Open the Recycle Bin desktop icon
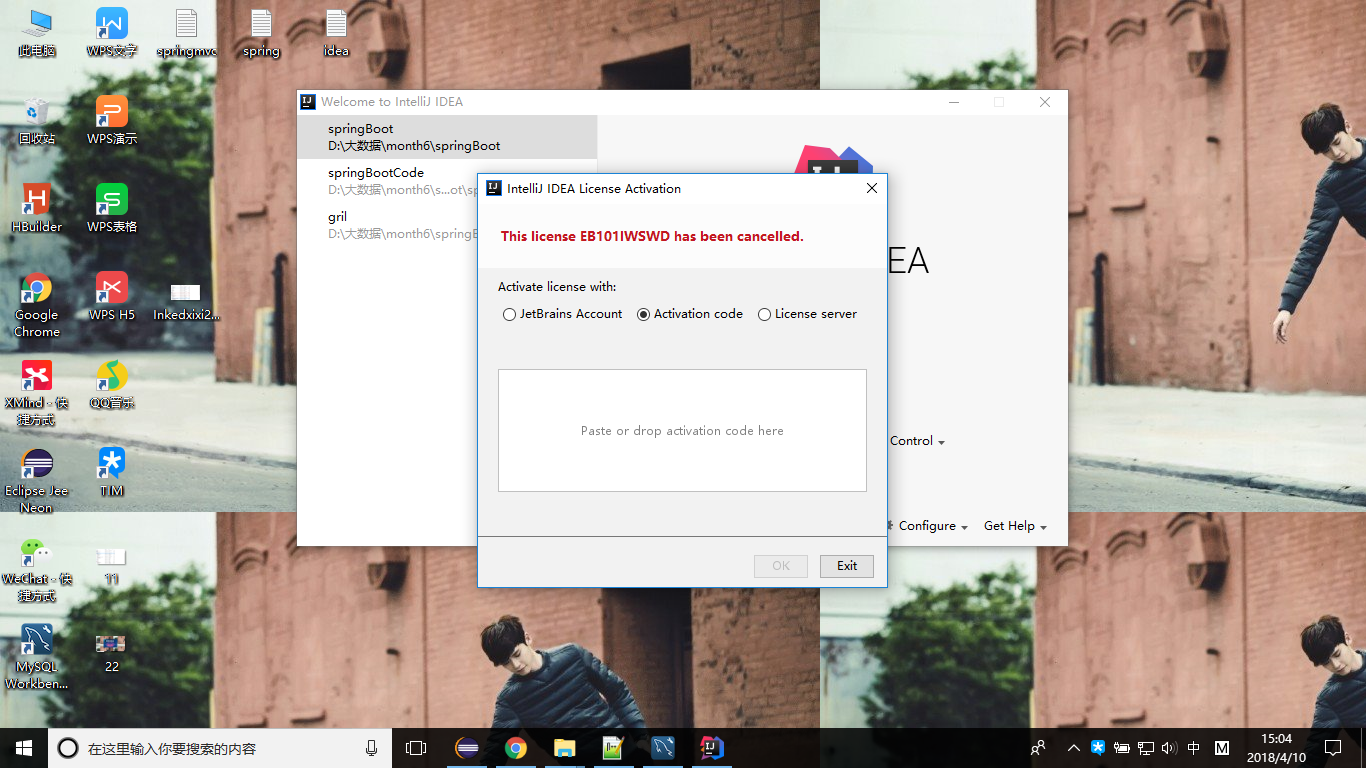The height and width of the screenshot is (768, 1366). 37,121
